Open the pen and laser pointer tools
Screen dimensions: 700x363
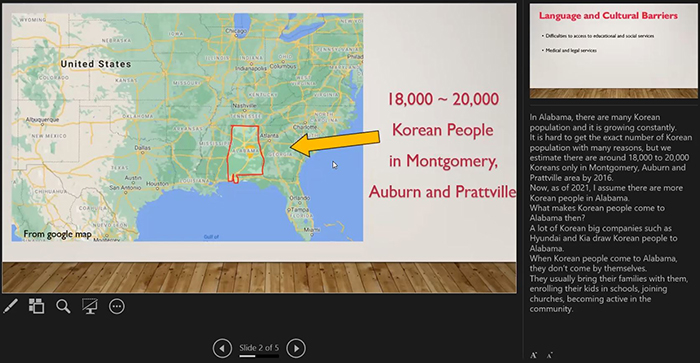(10, 306)
